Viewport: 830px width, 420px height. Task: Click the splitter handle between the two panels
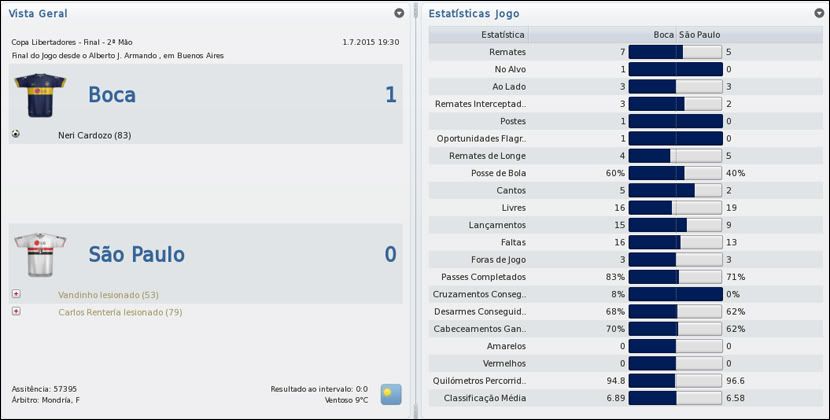[416, 210]
